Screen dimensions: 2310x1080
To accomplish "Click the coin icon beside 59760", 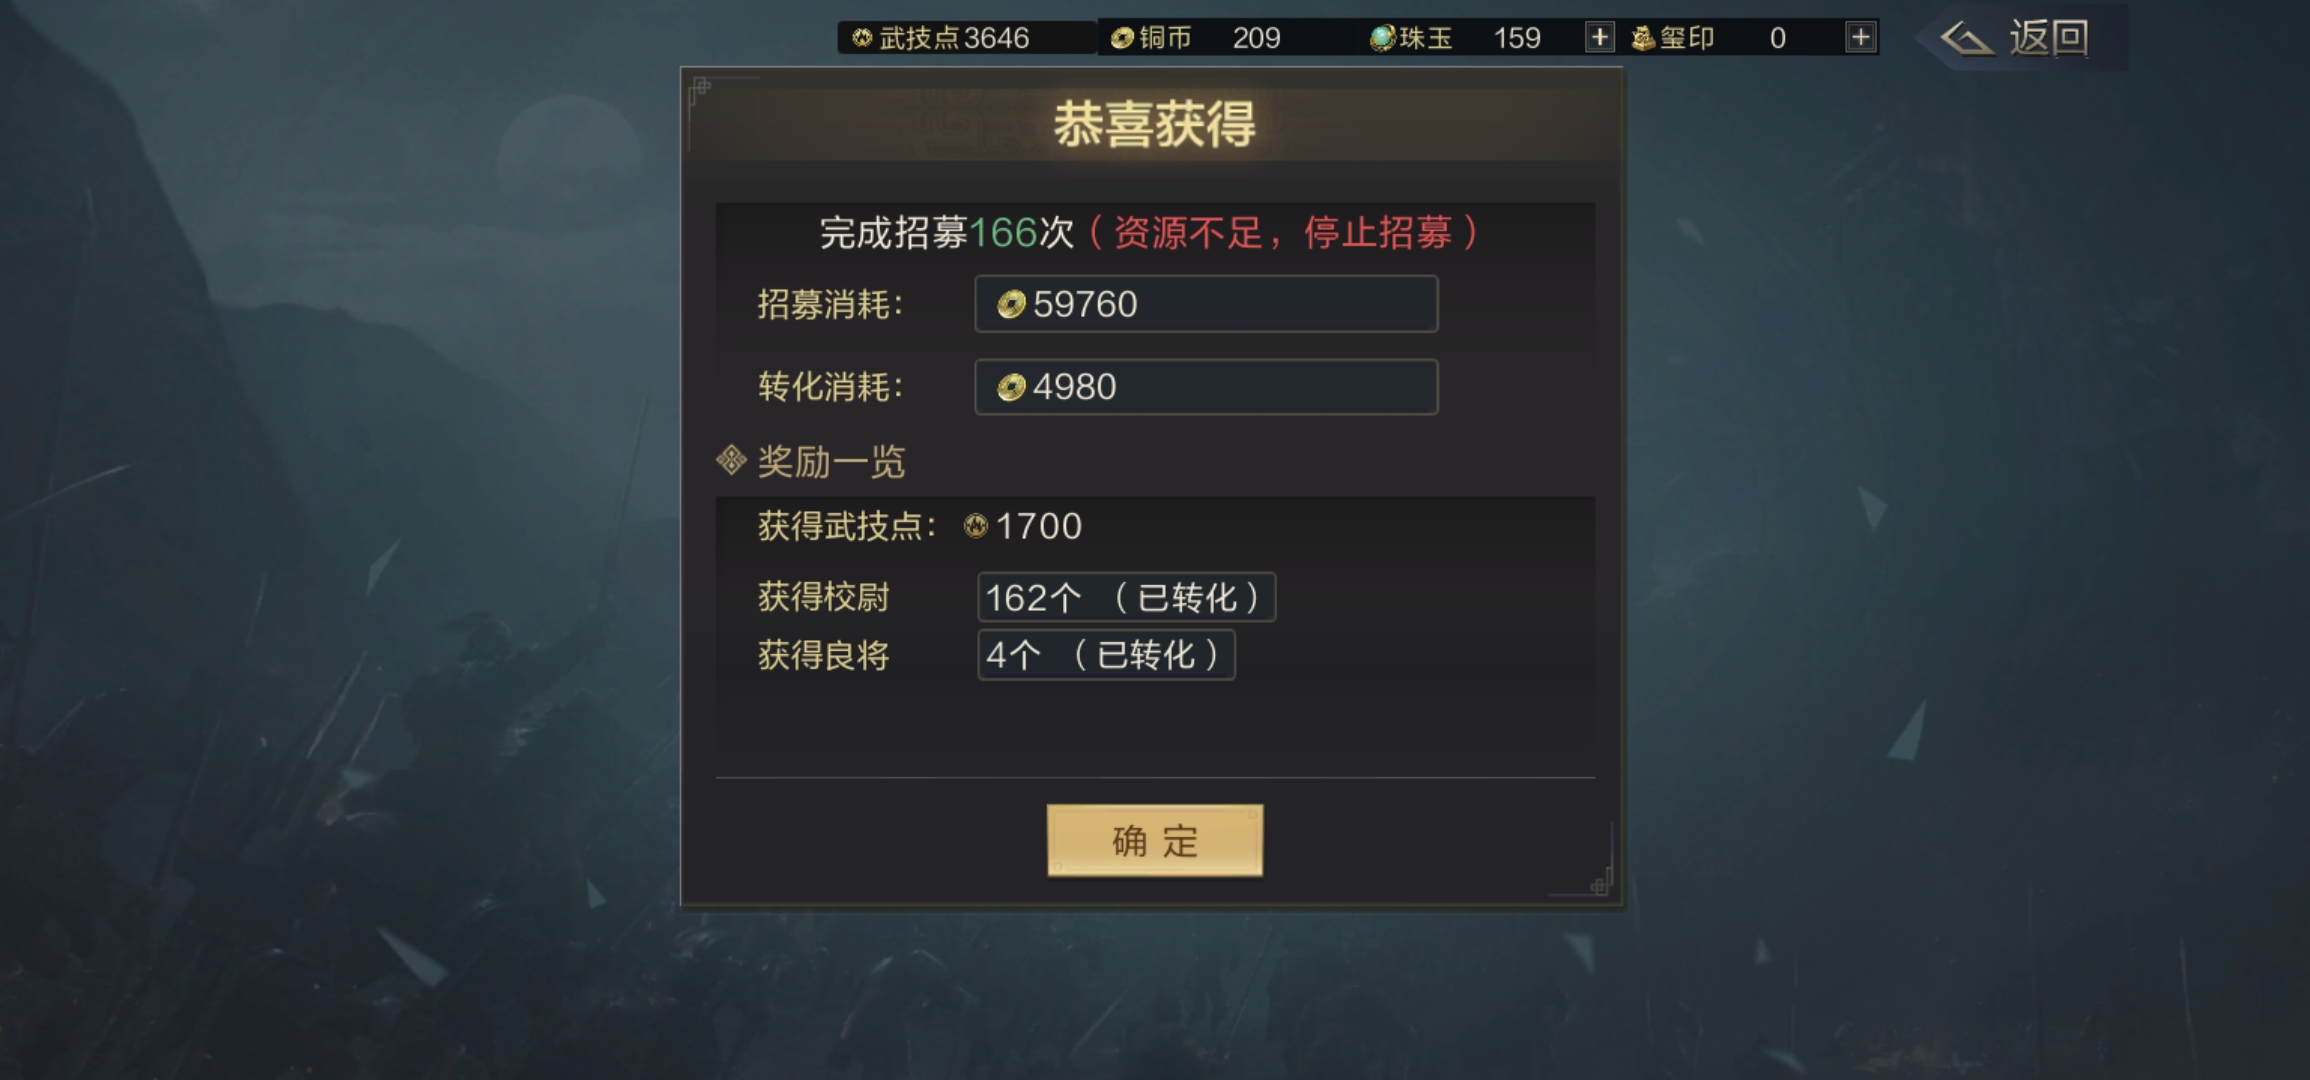I will [x=1011, y=304].
